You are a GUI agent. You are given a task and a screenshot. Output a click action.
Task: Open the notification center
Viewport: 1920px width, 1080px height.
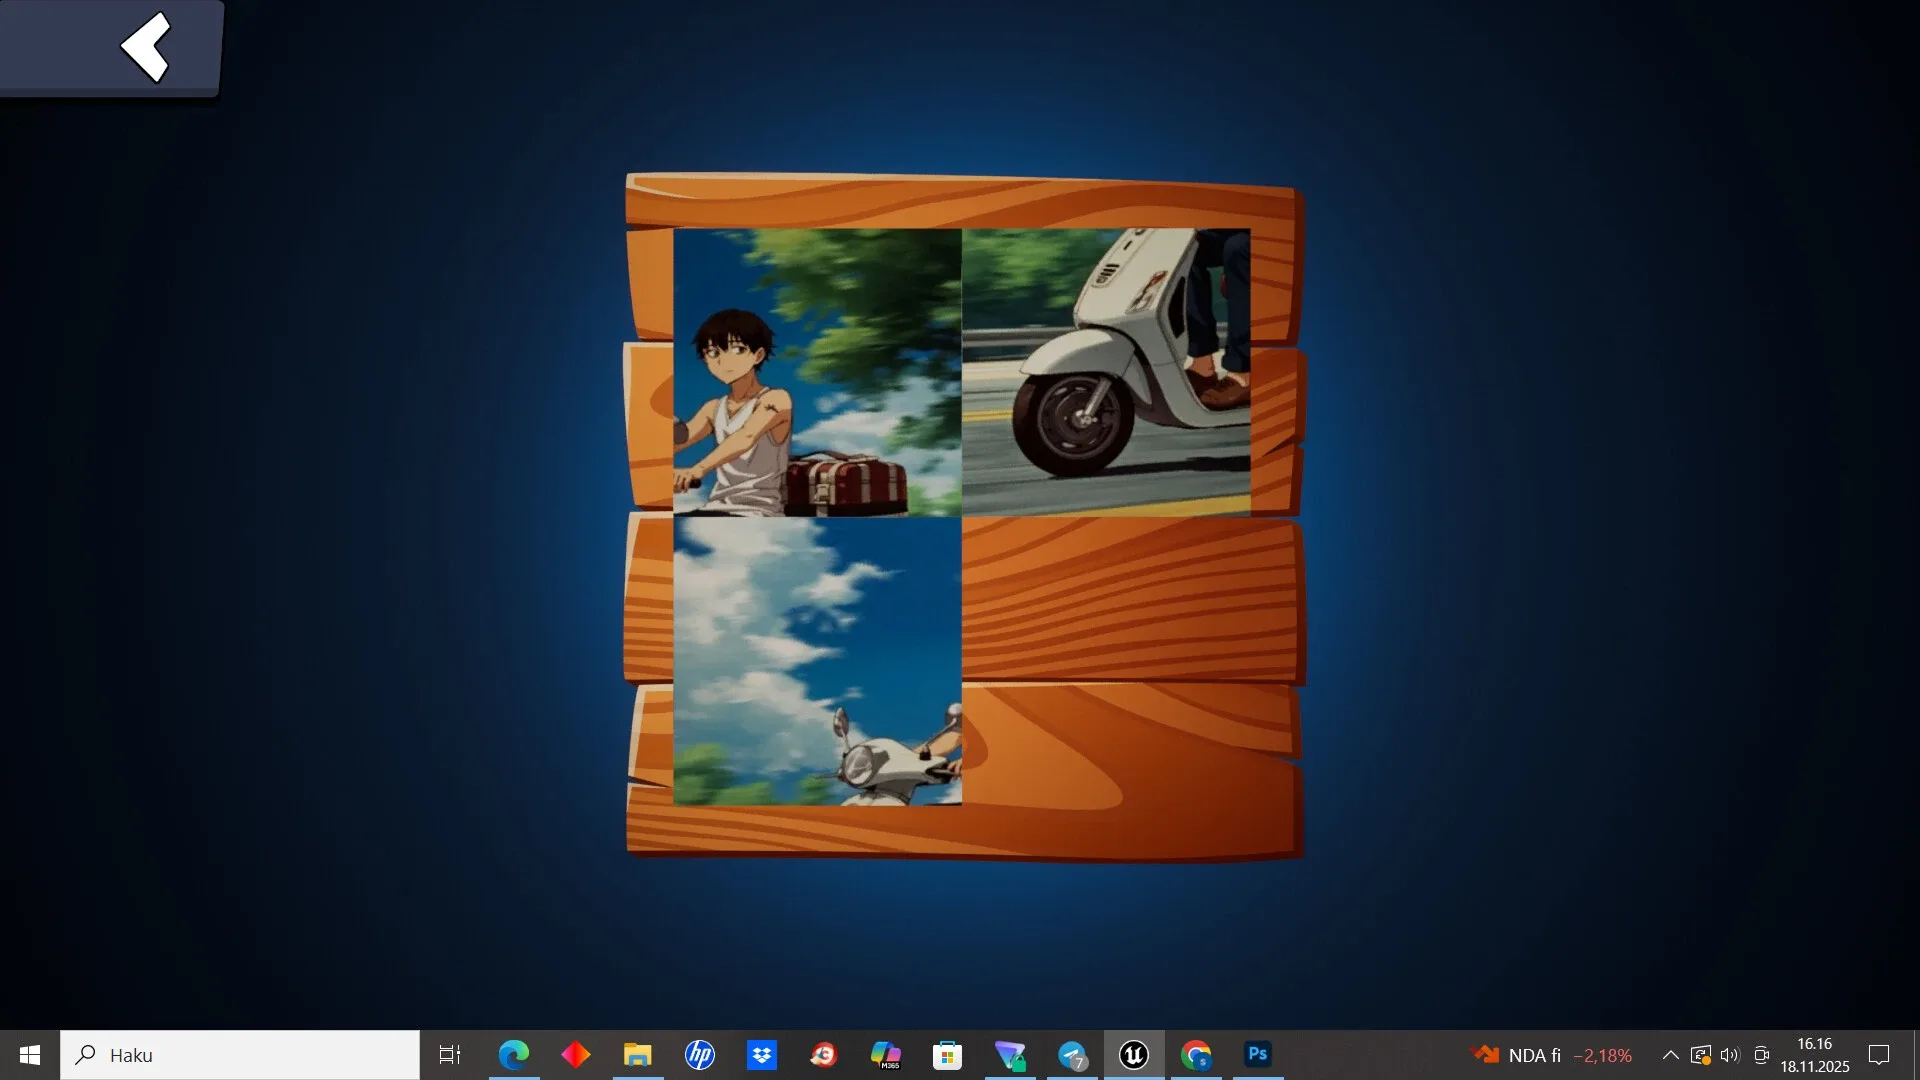pos(1879,1055)
